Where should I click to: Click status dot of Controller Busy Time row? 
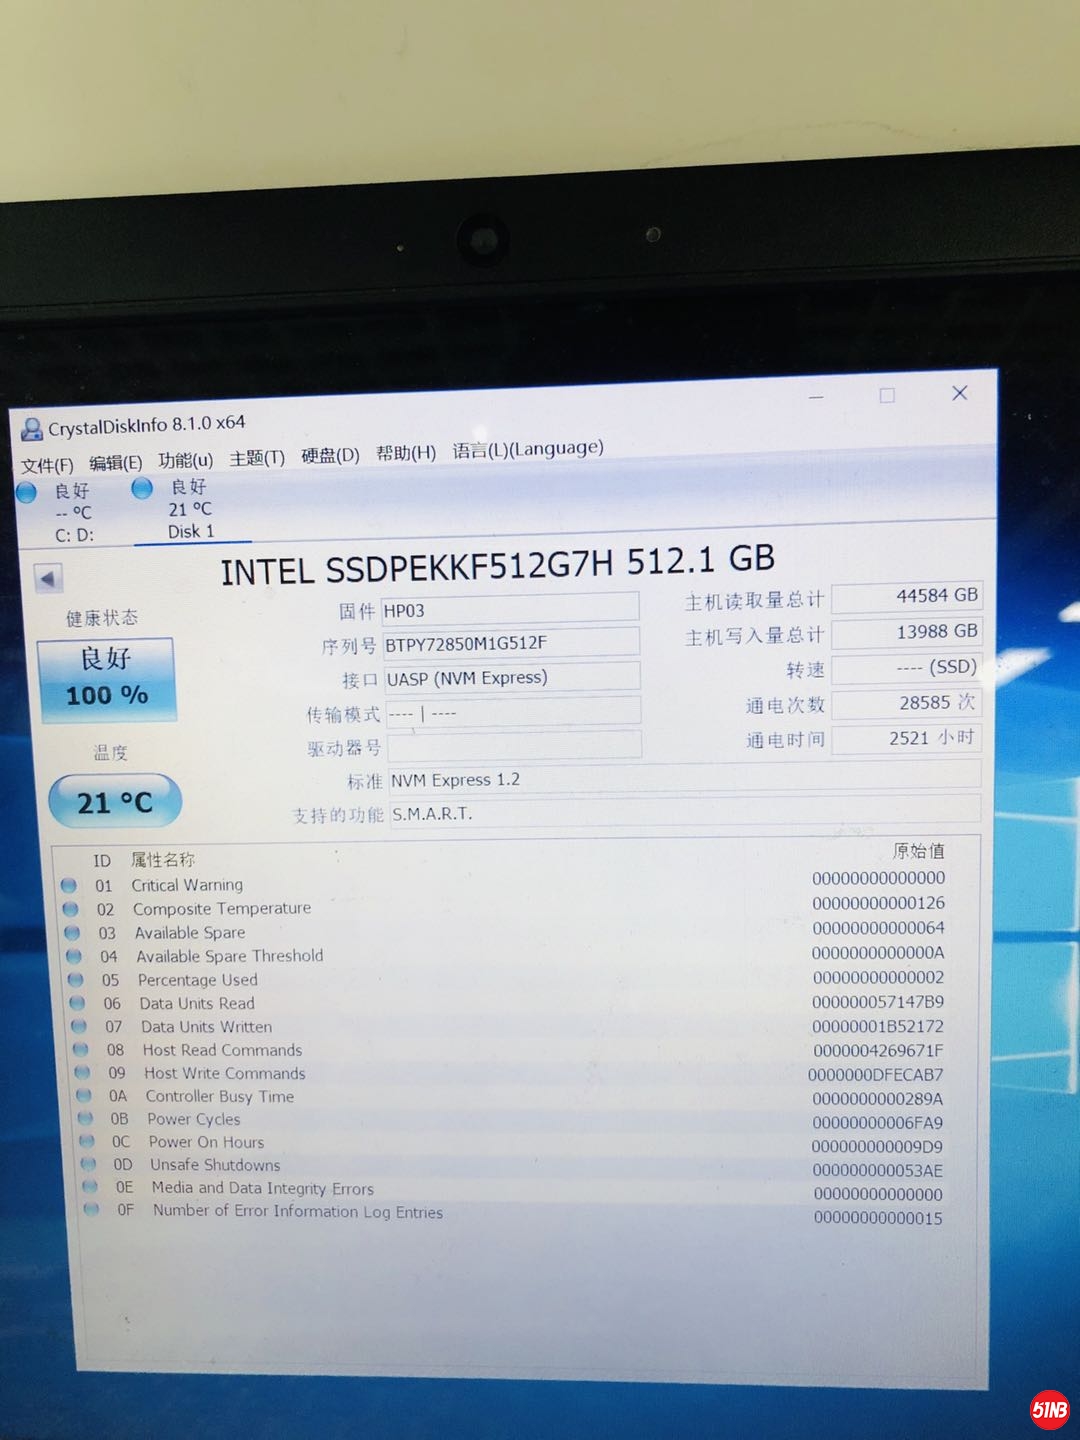85,1095
